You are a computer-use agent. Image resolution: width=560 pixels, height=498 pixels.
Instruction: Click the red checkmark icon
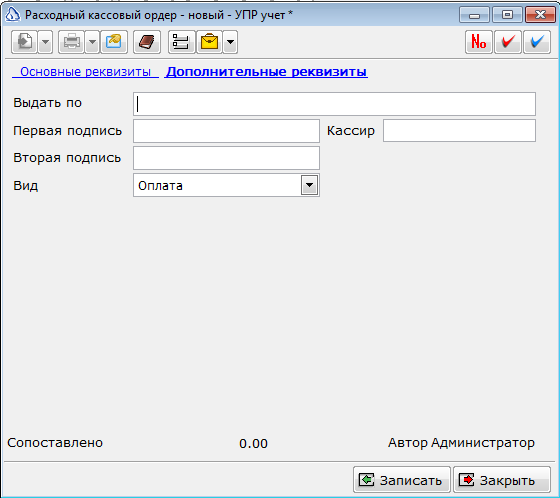508,42
